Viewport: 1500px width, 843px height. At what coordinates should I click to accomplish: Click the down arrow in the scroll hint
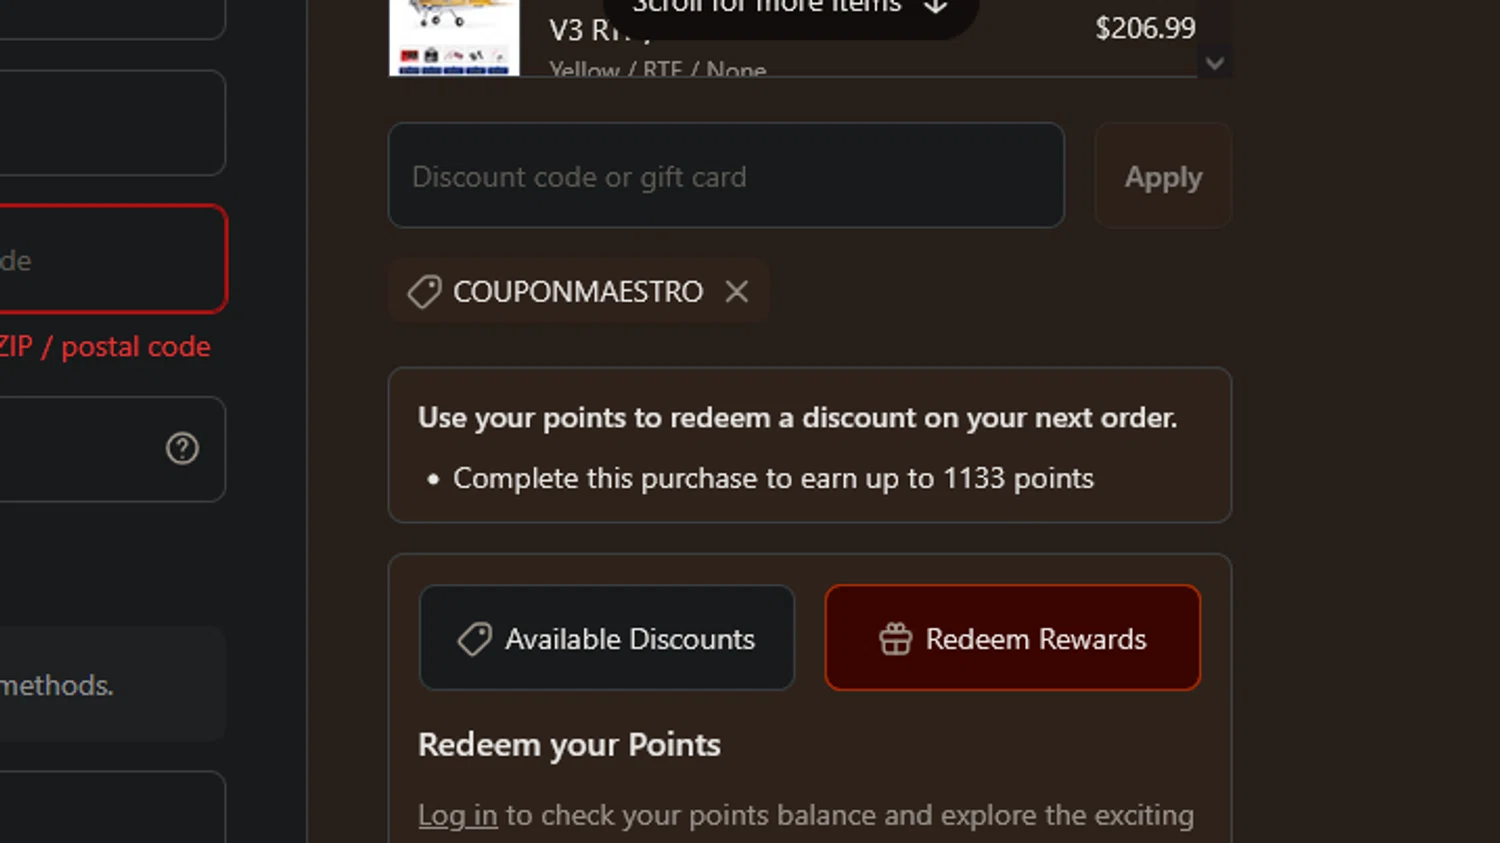pos(935,8)
